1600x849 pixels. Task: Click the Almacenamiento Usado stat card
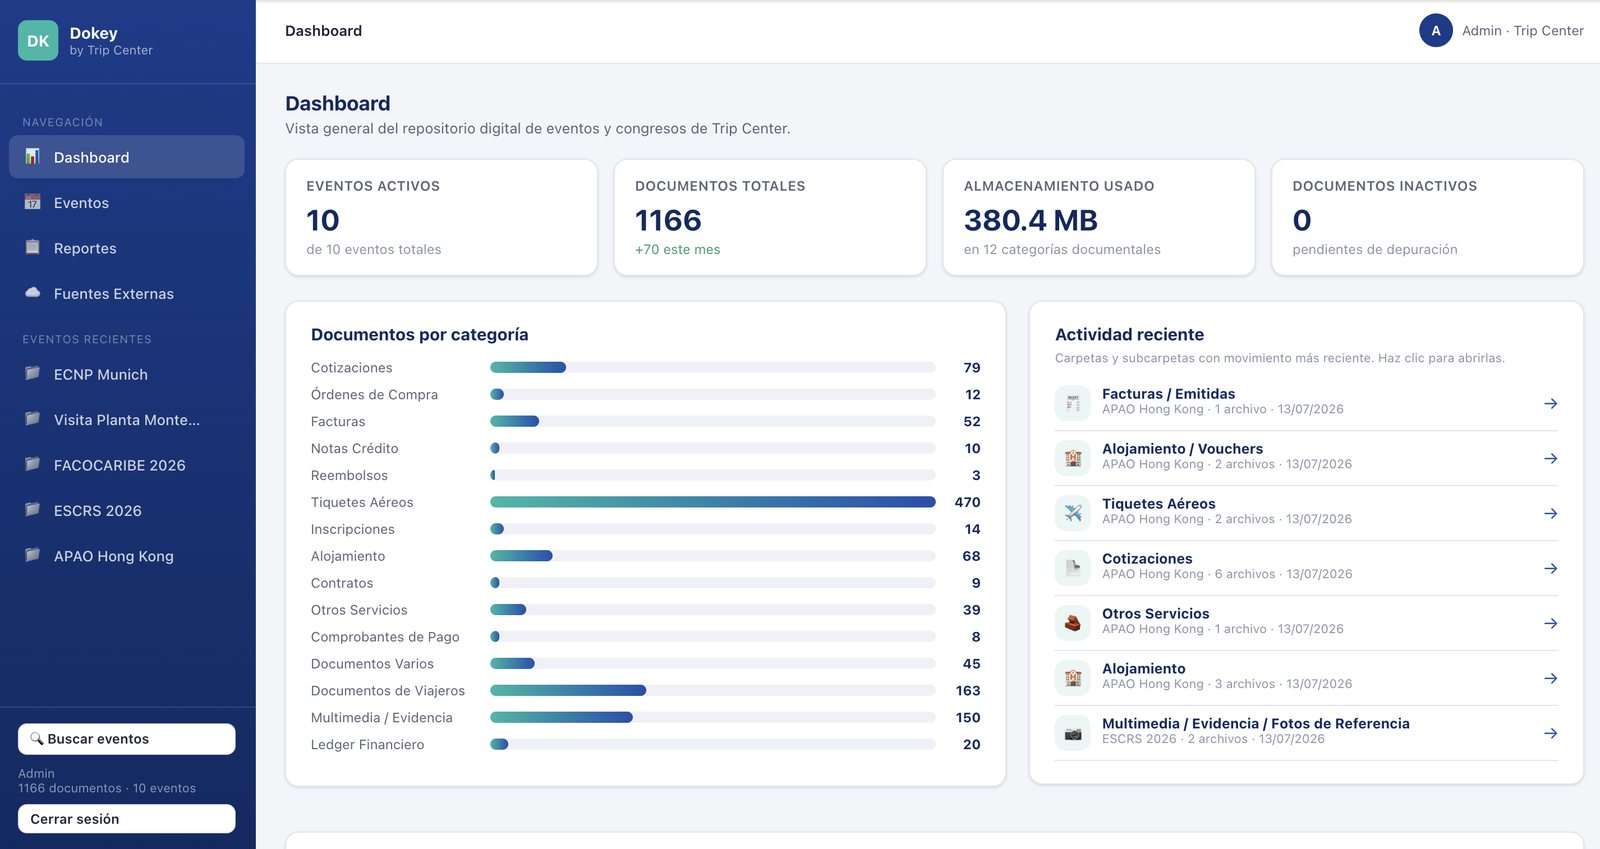(1099, 217)
